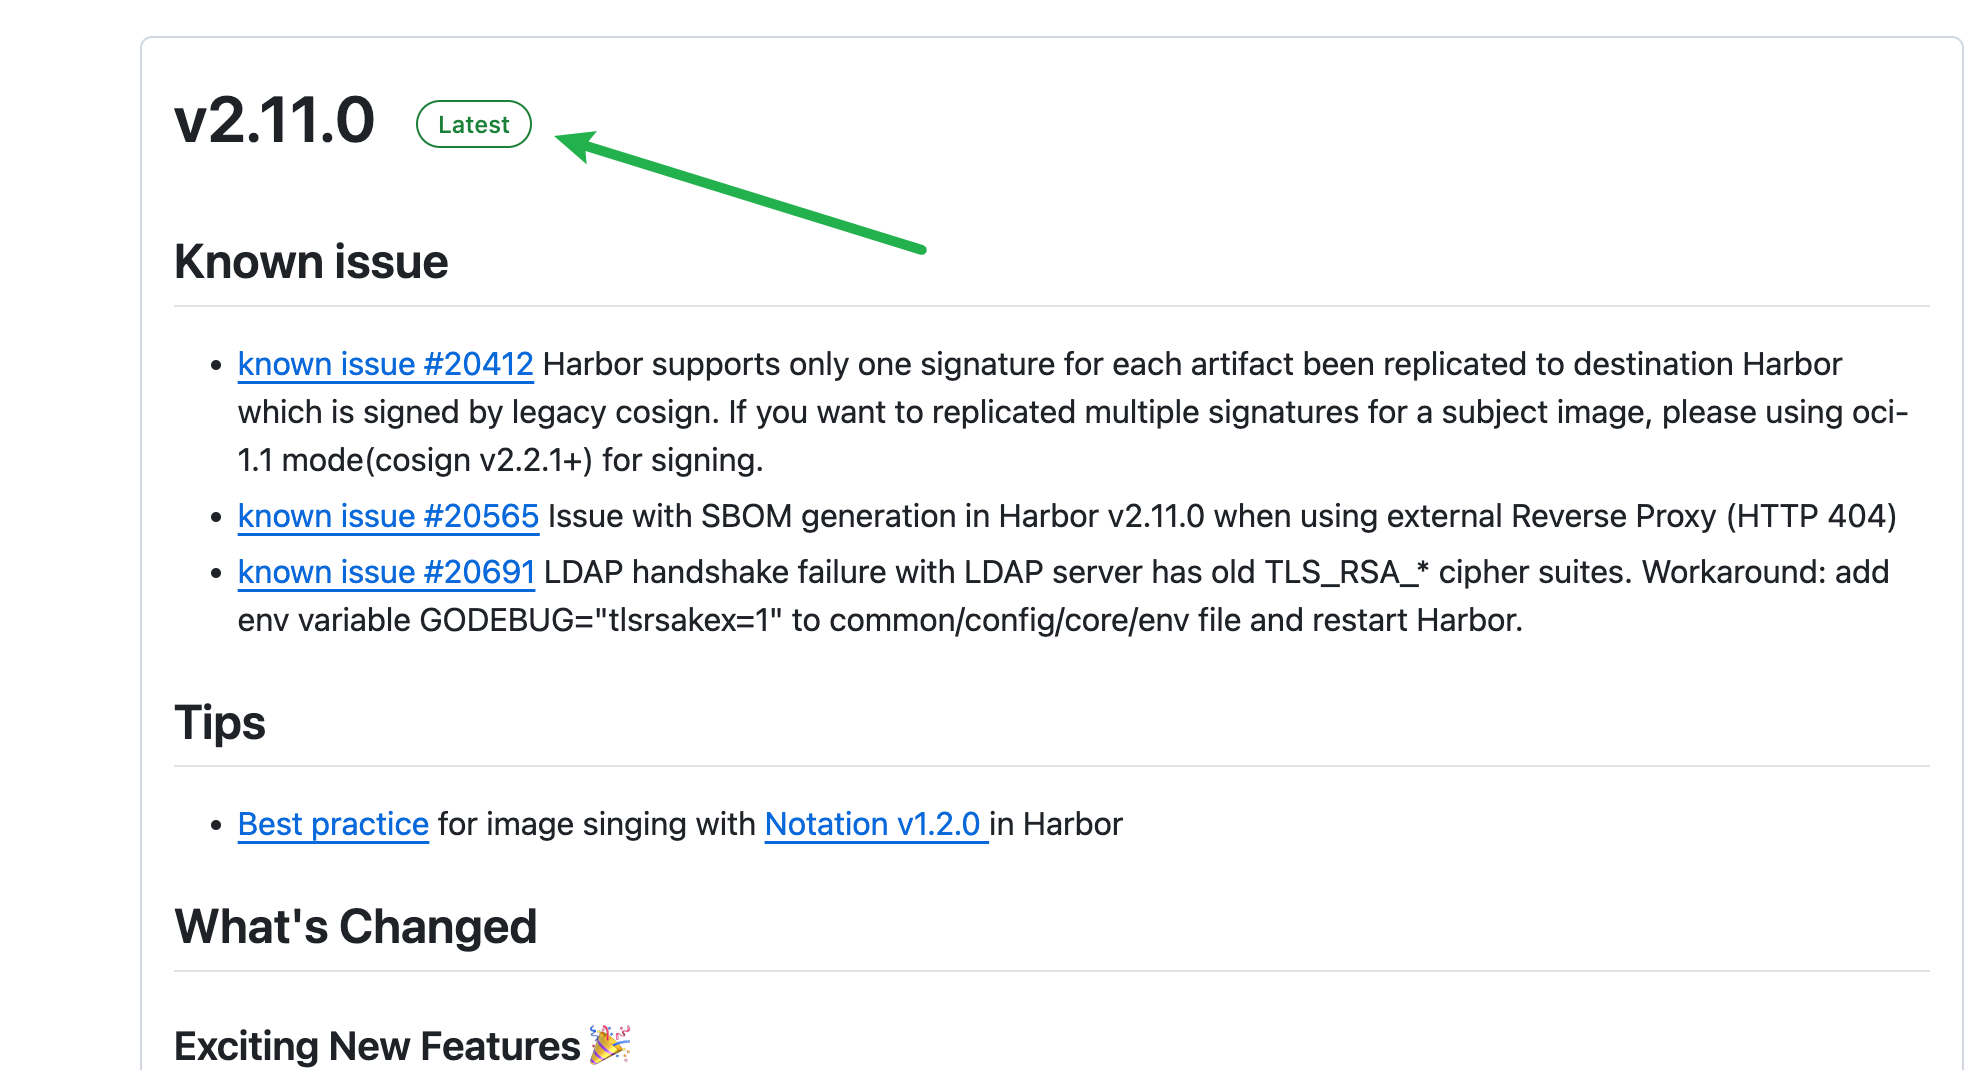Viewport: 1988px width, 1070px height.
Task: Click the Tips heading
Action: pyautogui.click(x=220, y=722)
